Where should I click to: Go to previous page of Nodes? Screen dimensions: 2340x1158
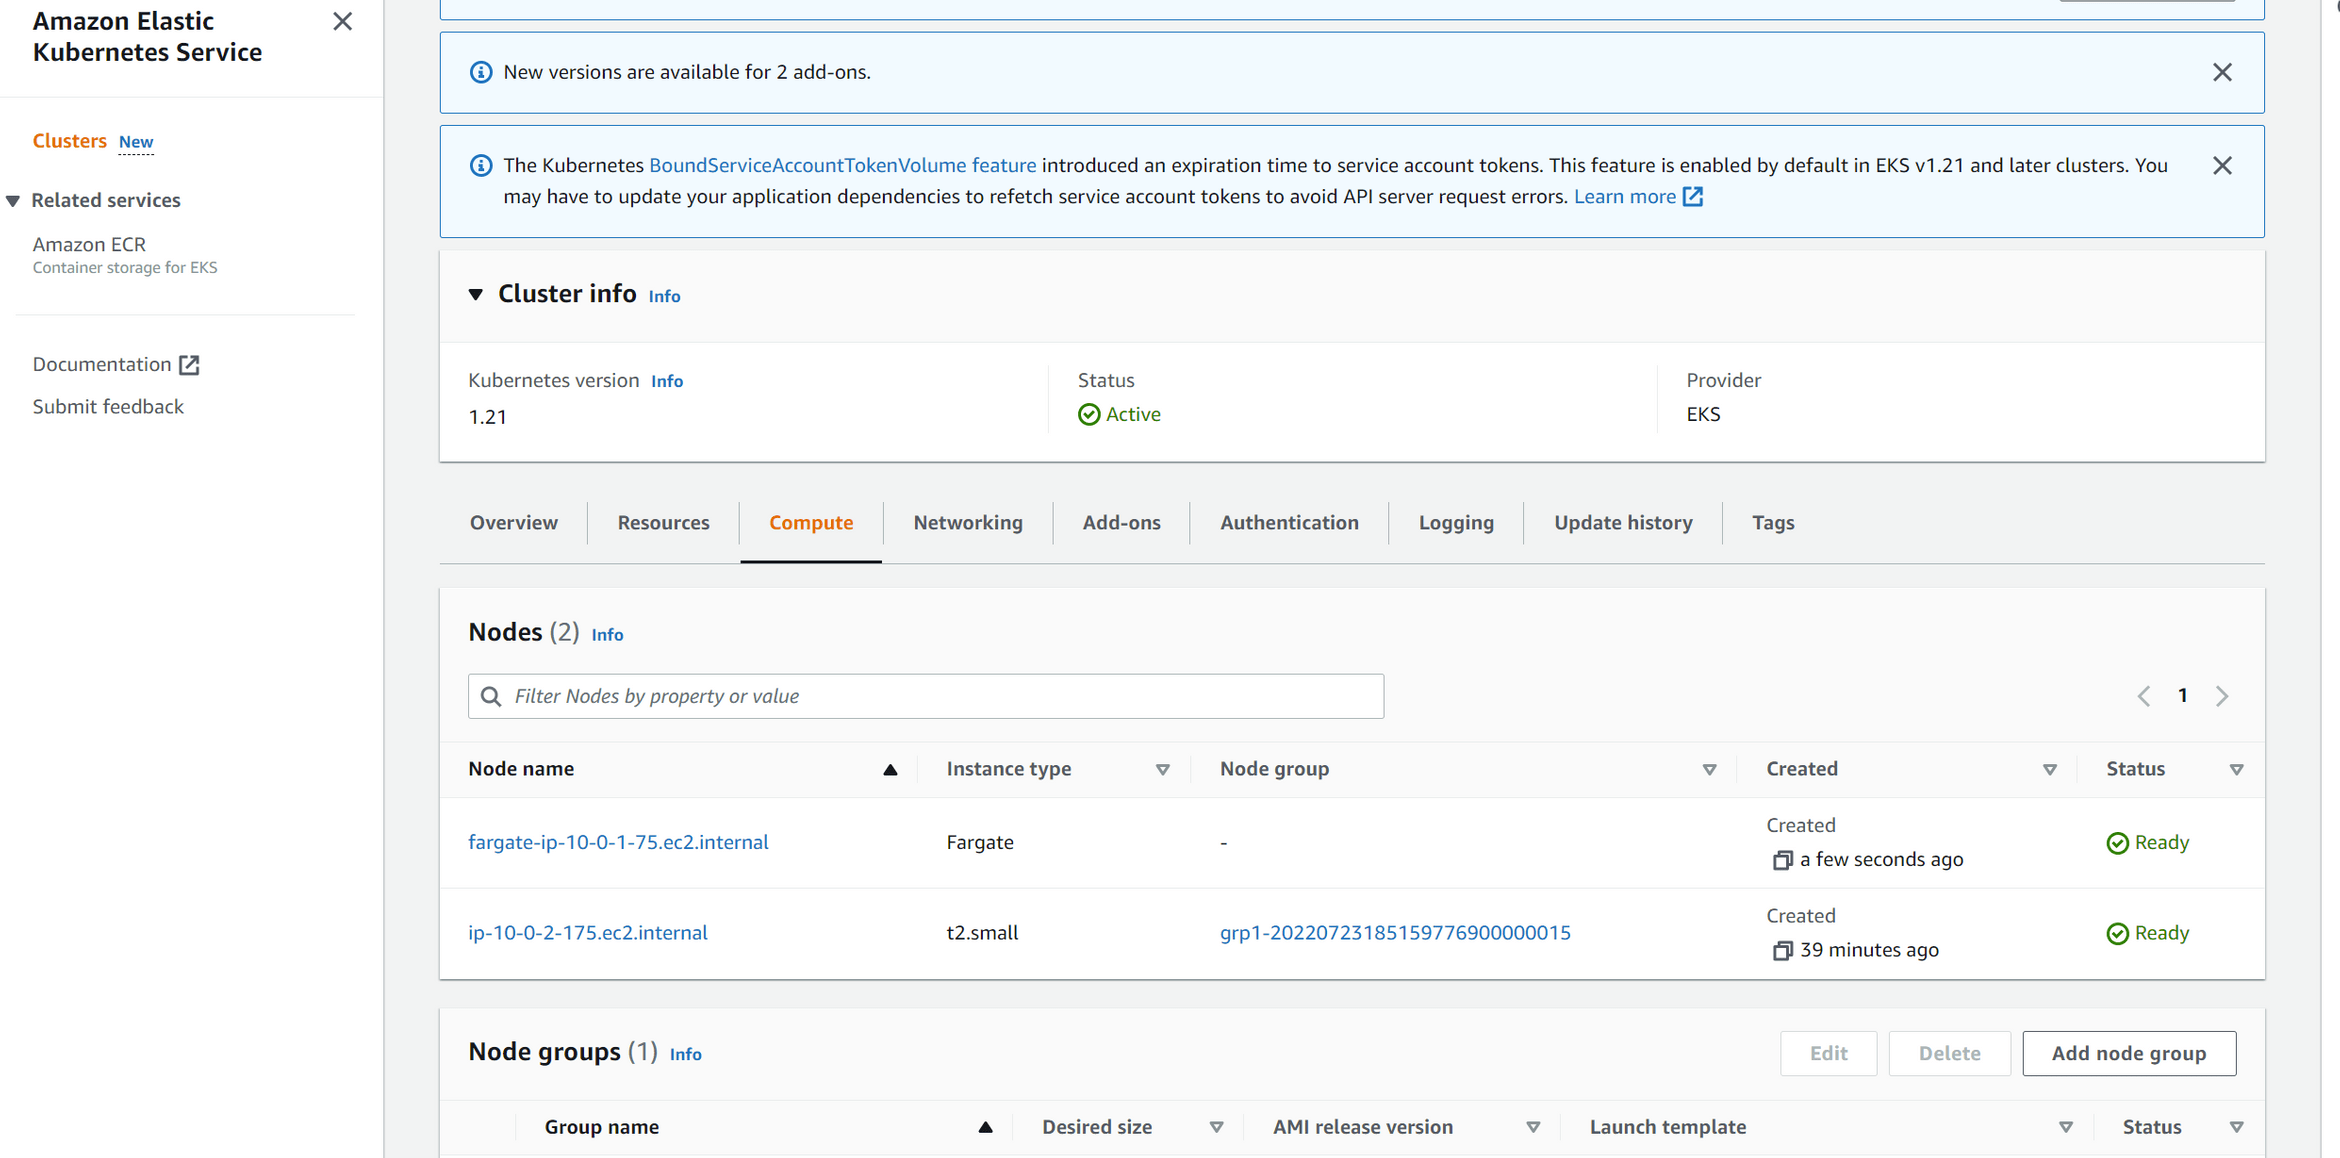pos(2144,696)
